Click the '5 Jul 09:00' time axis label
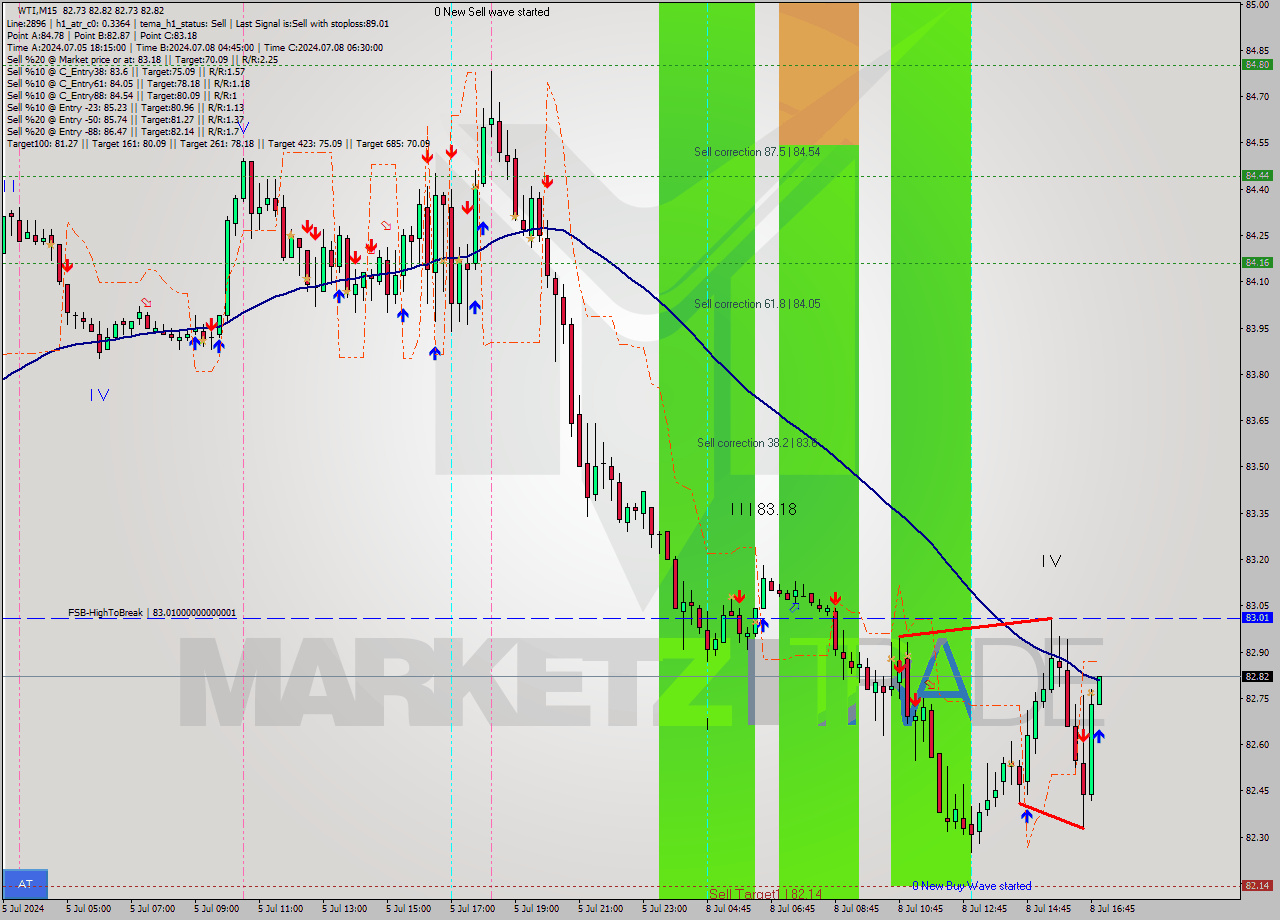This screenshot has width=1280, height=920. [216, 909]
